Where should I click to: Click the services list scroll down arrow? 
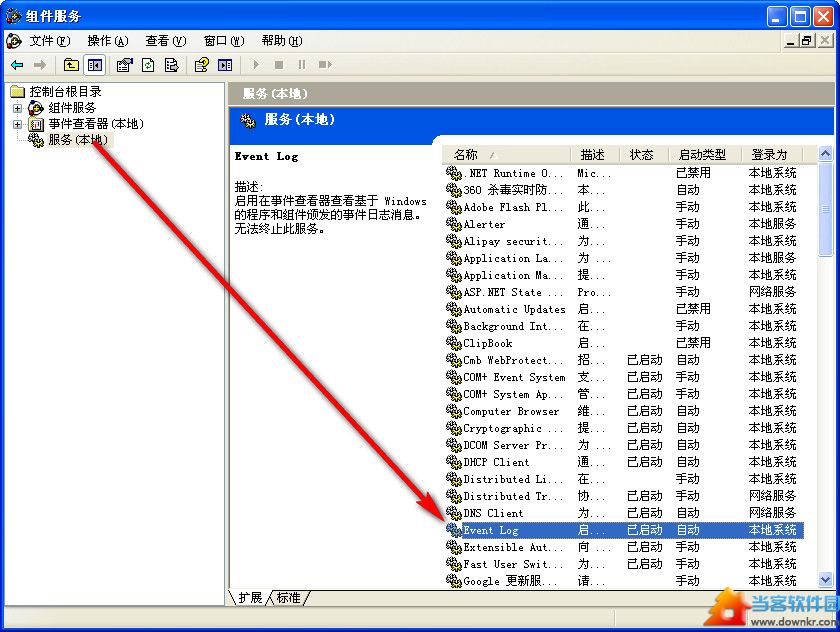point(825,578)
